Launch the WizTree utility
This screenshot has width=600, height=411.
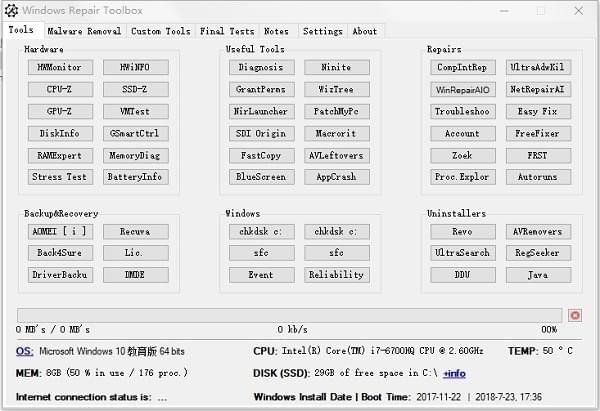click(336, 90)
